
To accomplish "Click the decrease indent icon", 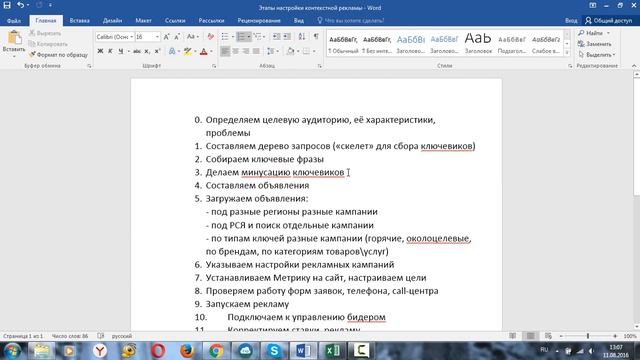I will tap(276, 37).
